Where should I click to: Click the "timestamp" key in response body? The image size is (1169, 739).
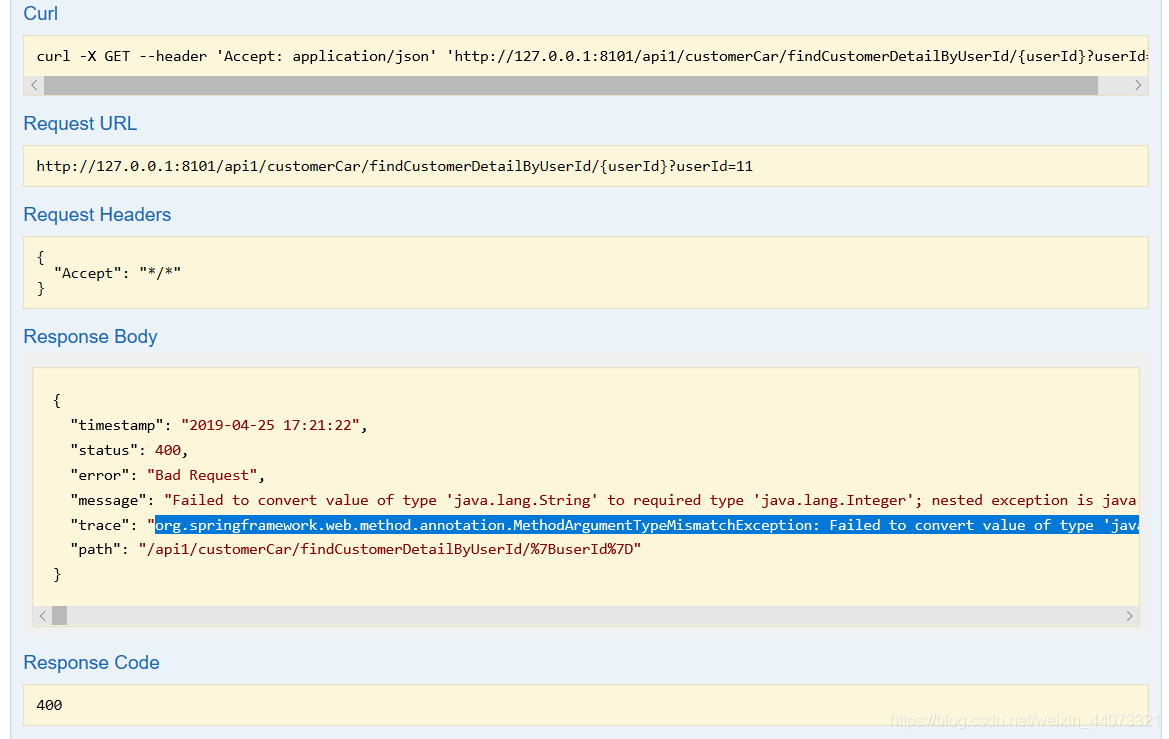[117, 425]
